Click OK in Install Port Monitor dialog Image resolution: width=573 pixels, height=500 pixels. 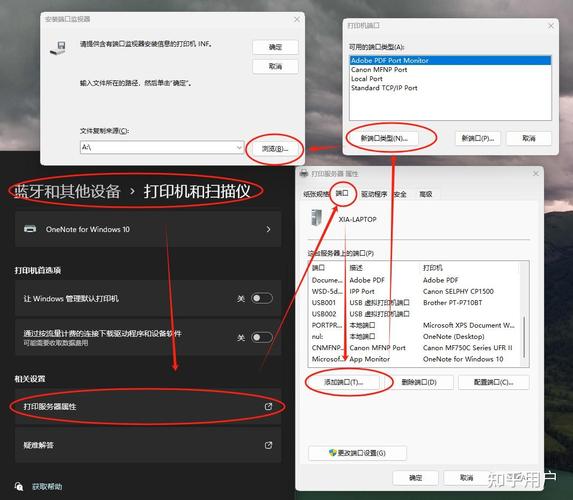(275, 47)
